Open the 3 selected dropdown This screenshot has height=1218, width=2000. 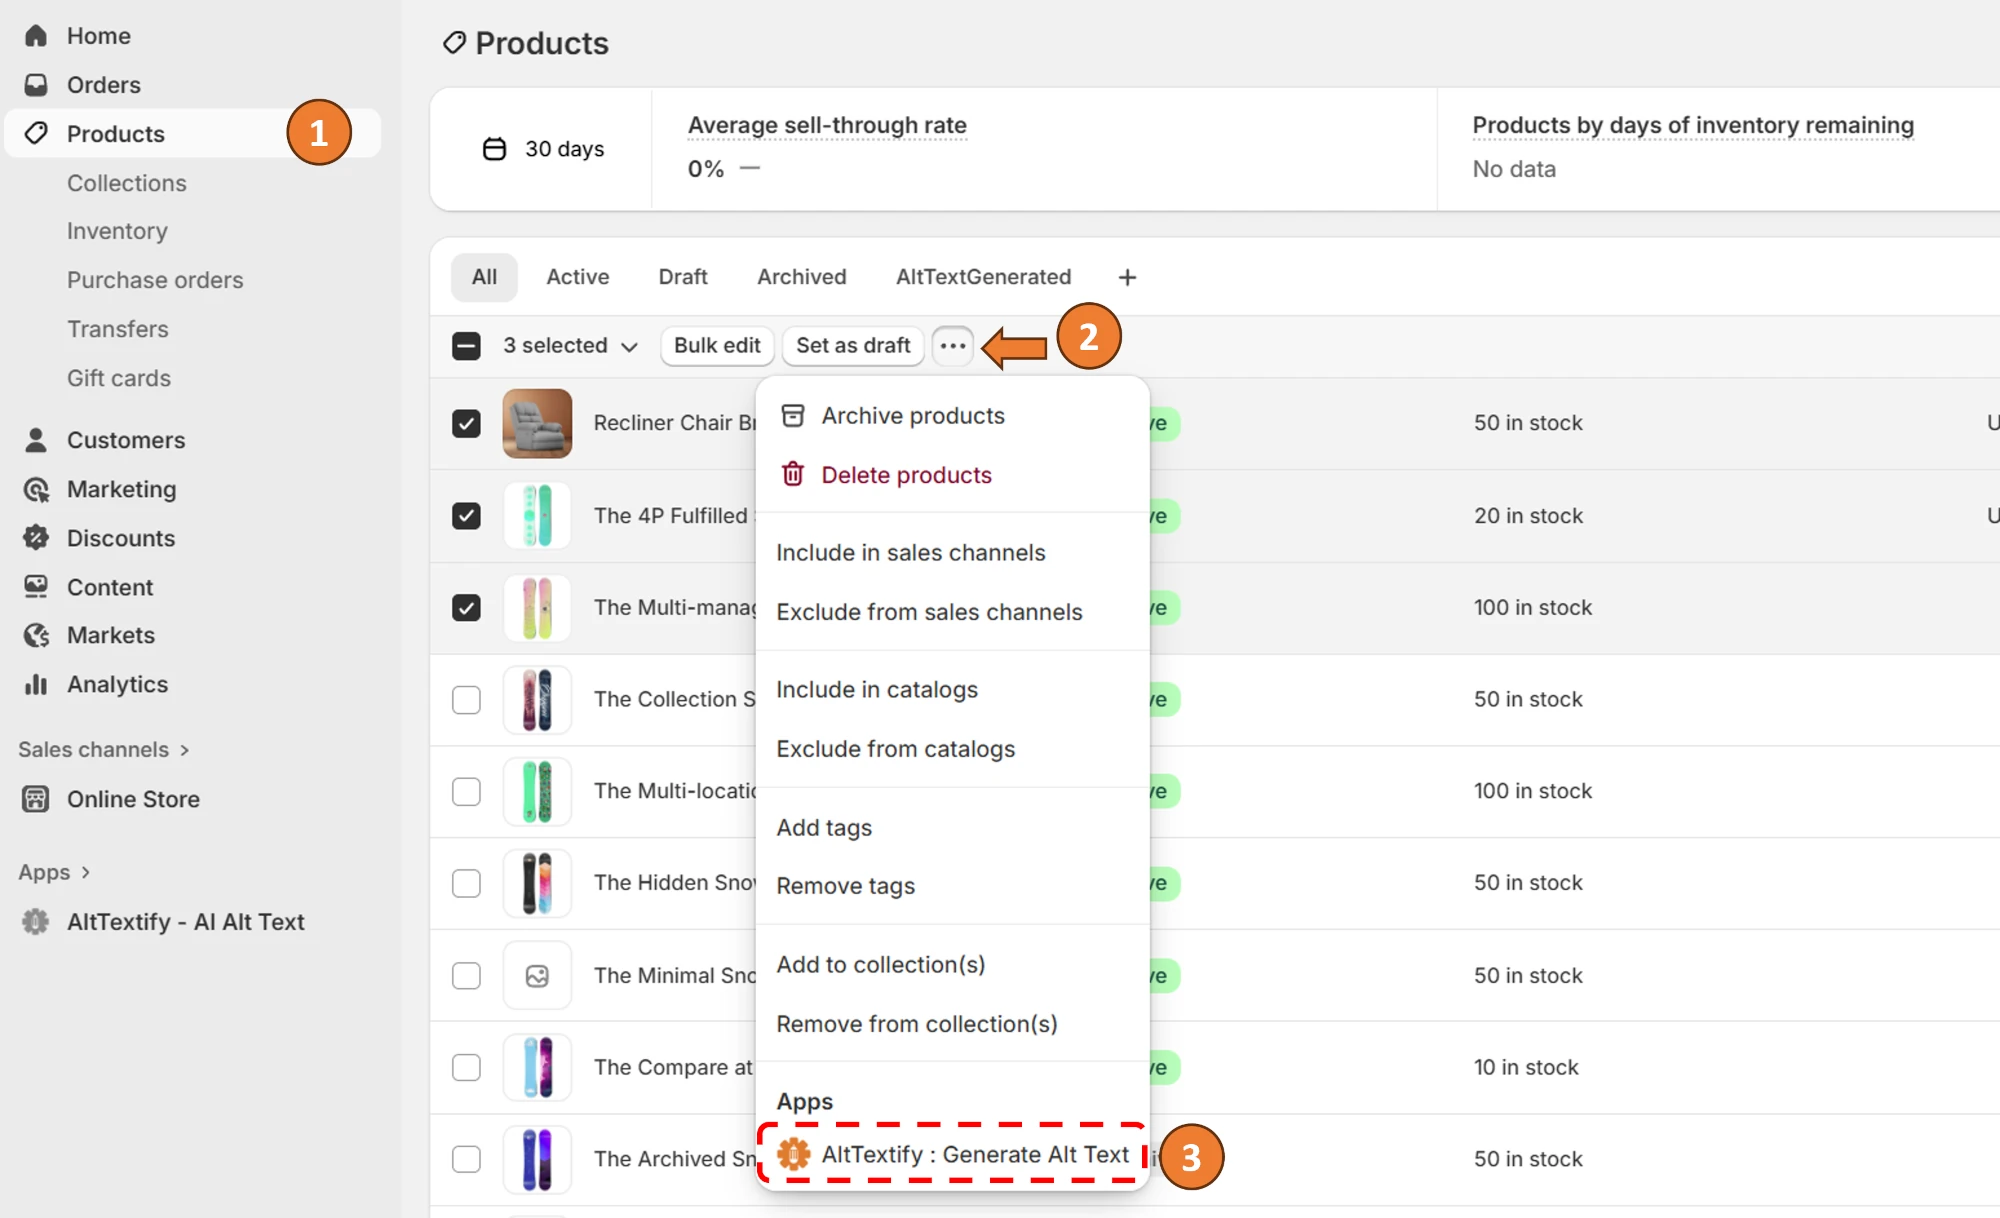pyautogui.click(x=569, y=346)
